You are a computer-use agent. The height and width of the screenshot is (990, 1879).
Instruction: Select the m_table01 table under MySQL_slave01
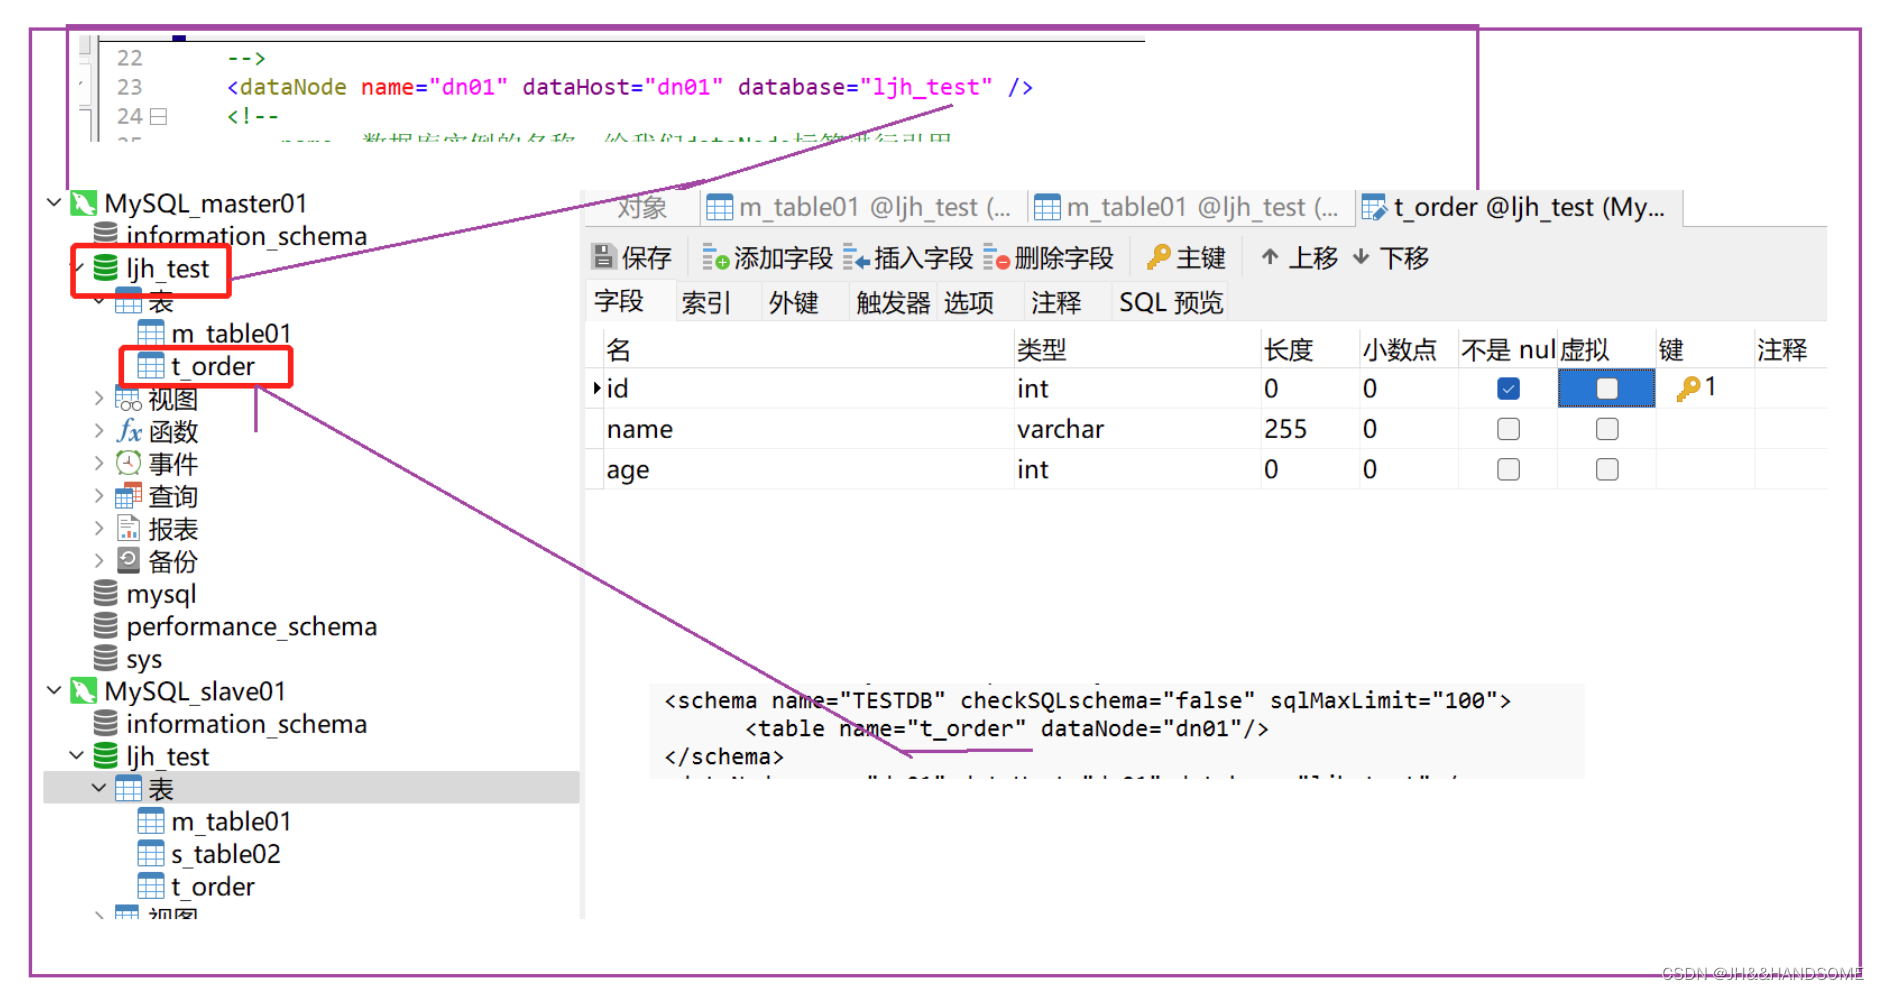point(231,821)
